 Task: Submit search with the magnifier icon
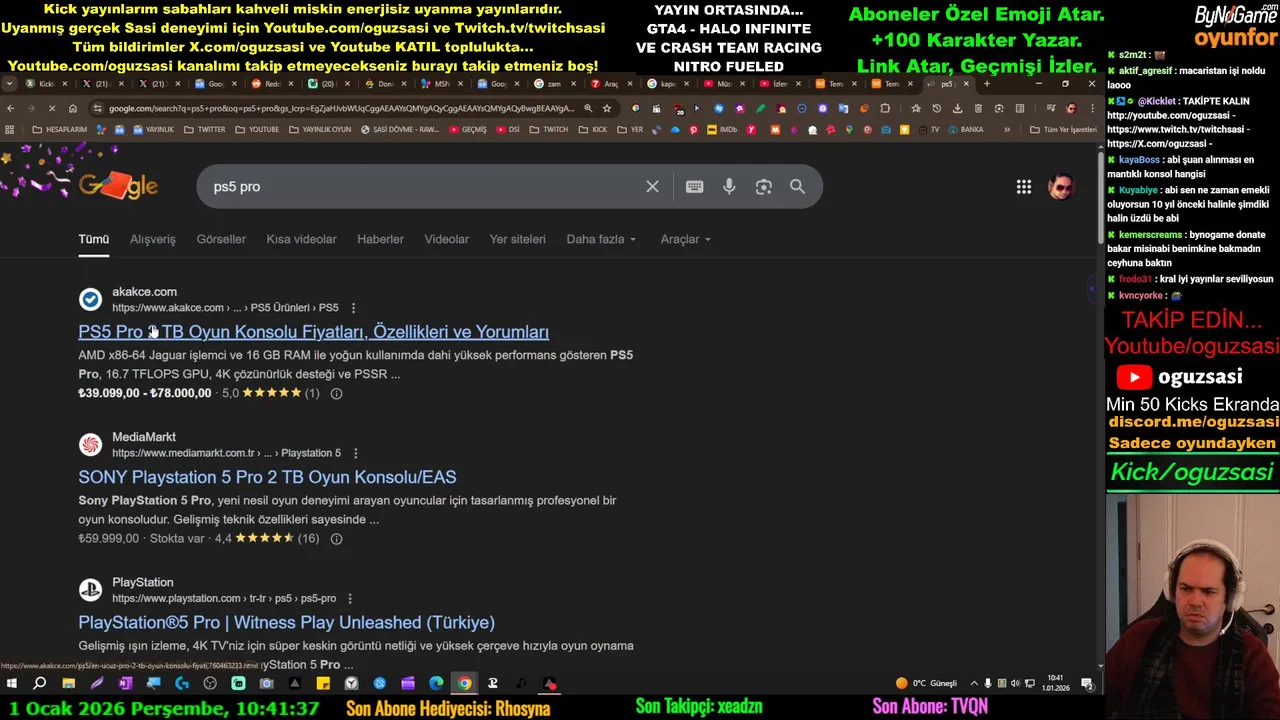[x=797, y=187]
